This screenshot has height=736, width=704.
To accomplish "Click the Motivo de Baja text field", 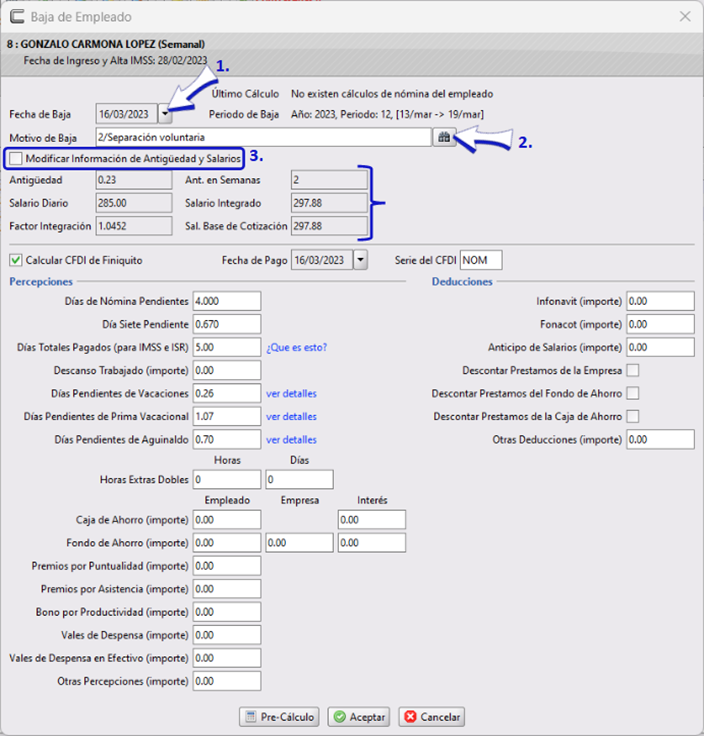I will point(263,137).
